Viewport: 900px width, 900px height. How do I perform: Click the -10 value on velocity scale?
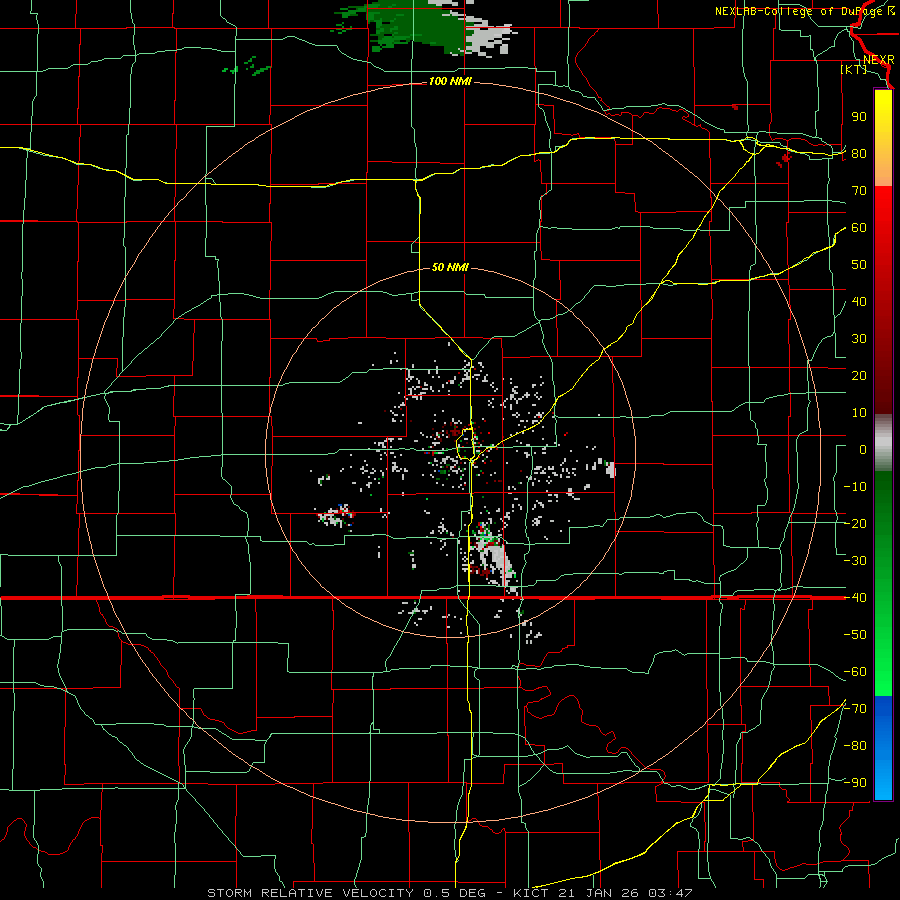coord(855,487)
